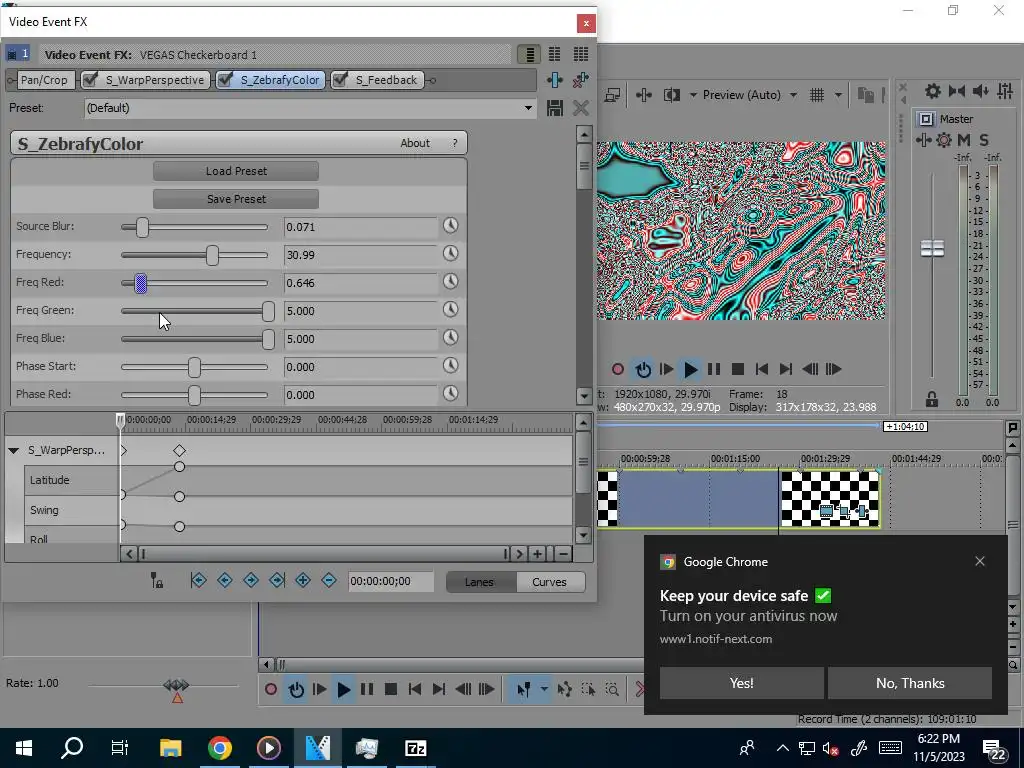Screen dimensions: 1024x768
Task: Click the Remove Selected Plug-In icon
Action: tap(581, 80)
